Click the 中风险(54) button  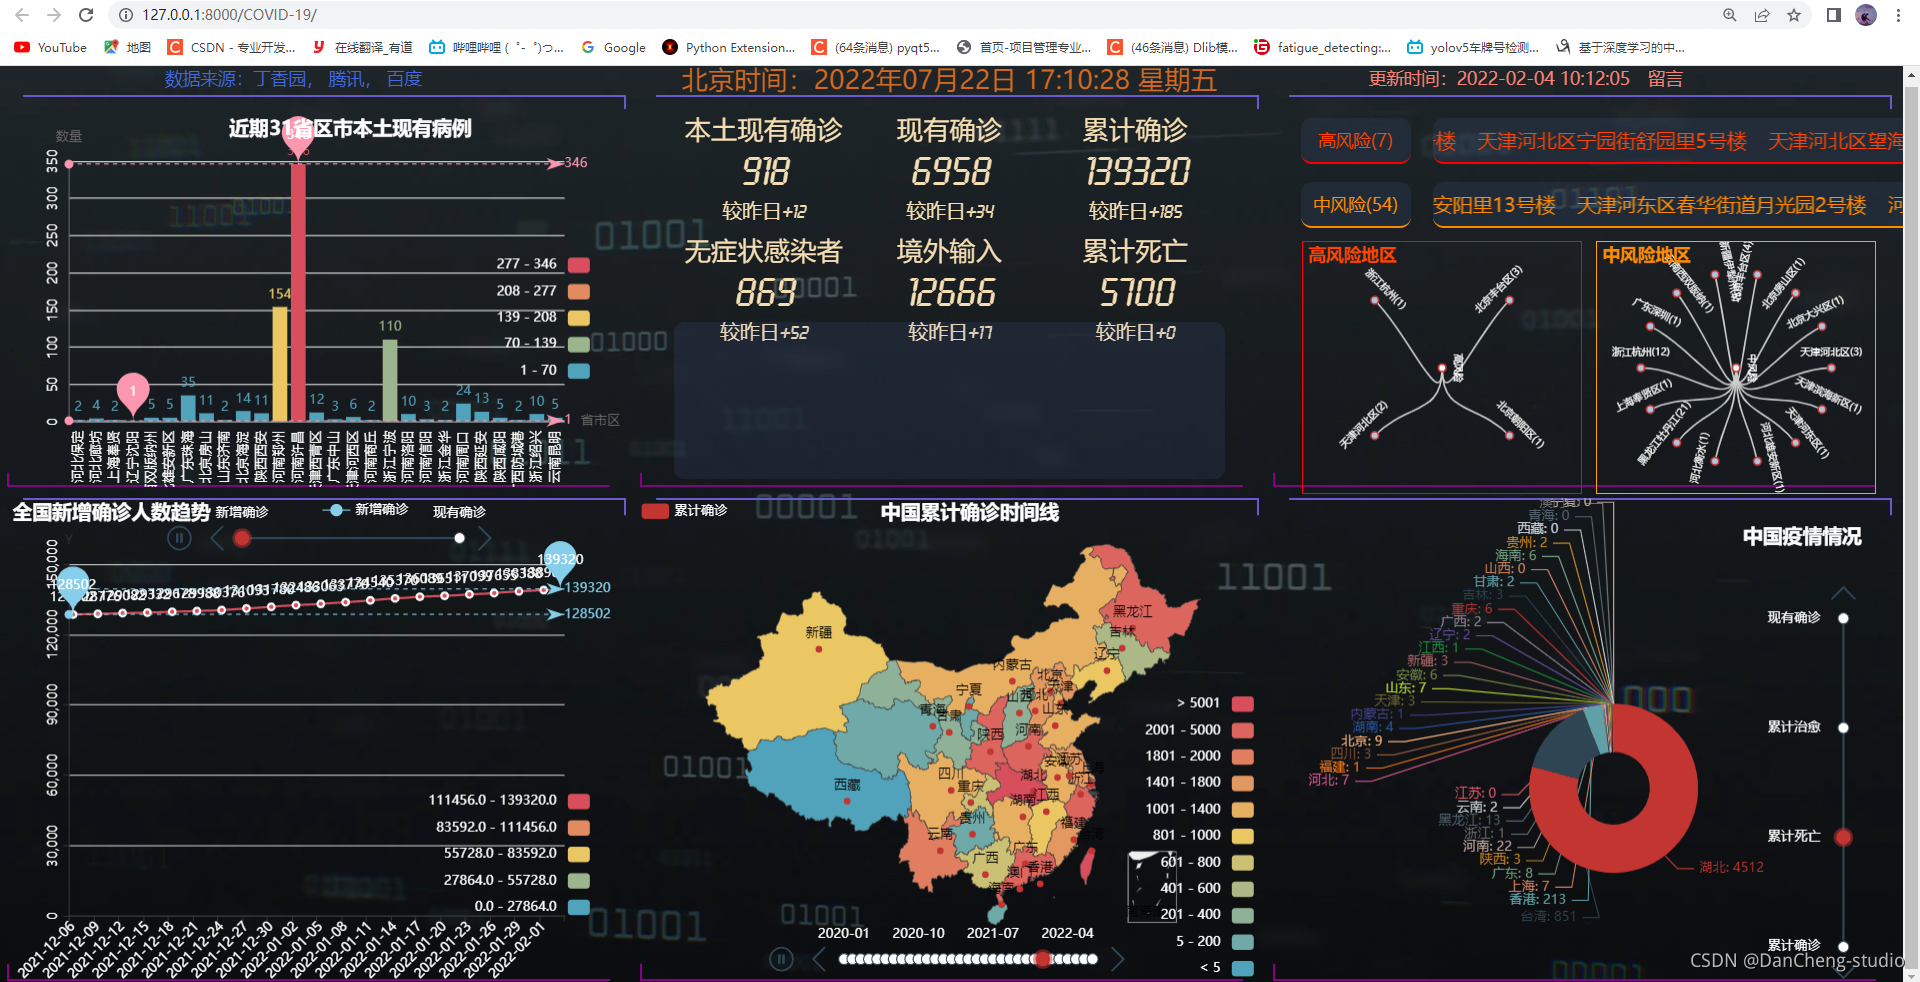click(1355, 205)
